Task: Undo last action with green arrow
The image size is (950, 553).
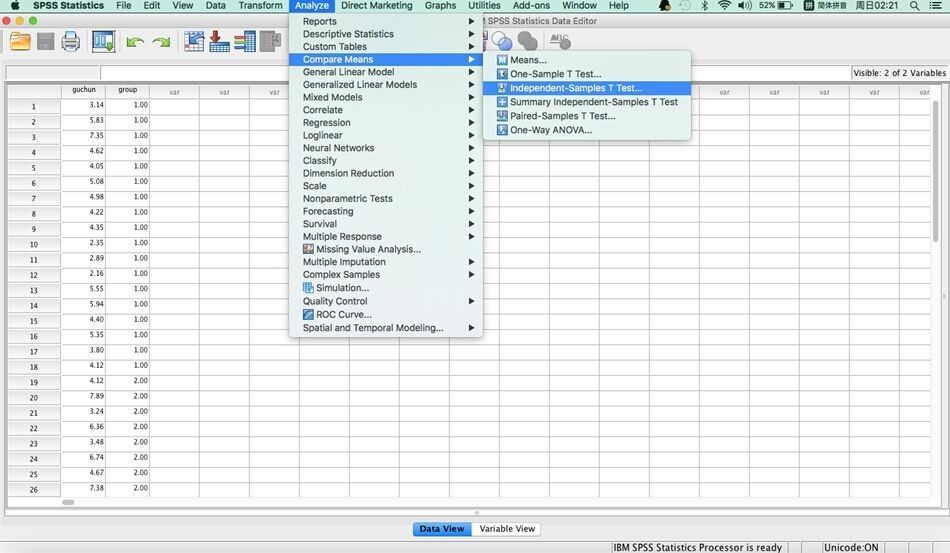Action: (x=135, y=42)
